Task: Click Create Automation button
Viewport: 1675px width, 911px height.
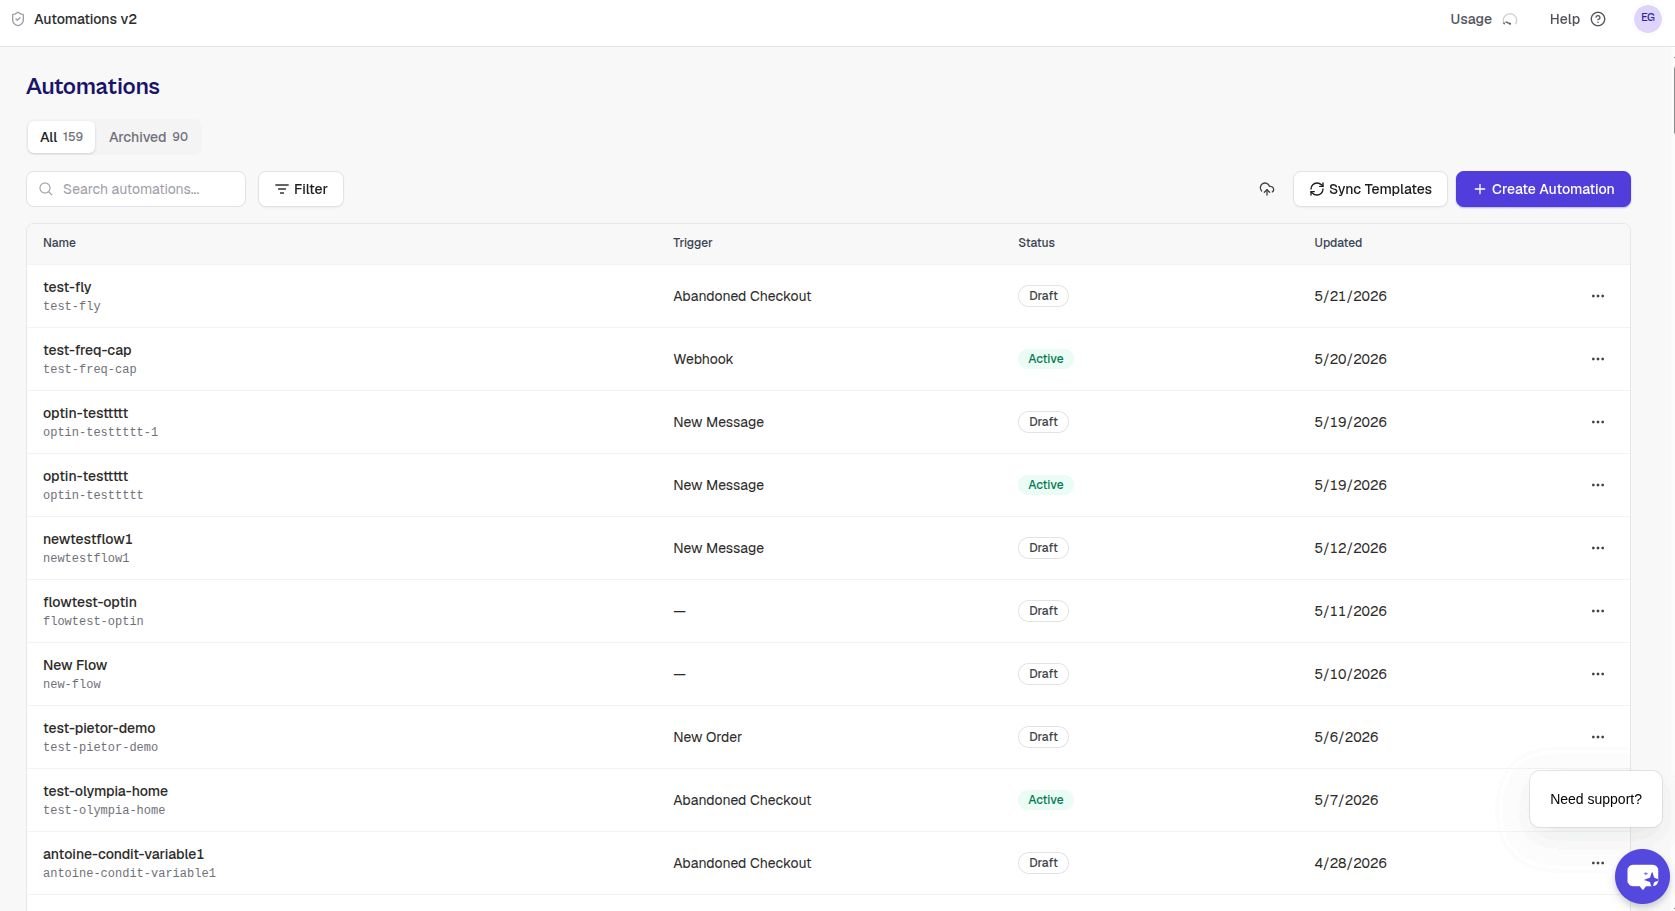Action: (x=1543, y=189)
